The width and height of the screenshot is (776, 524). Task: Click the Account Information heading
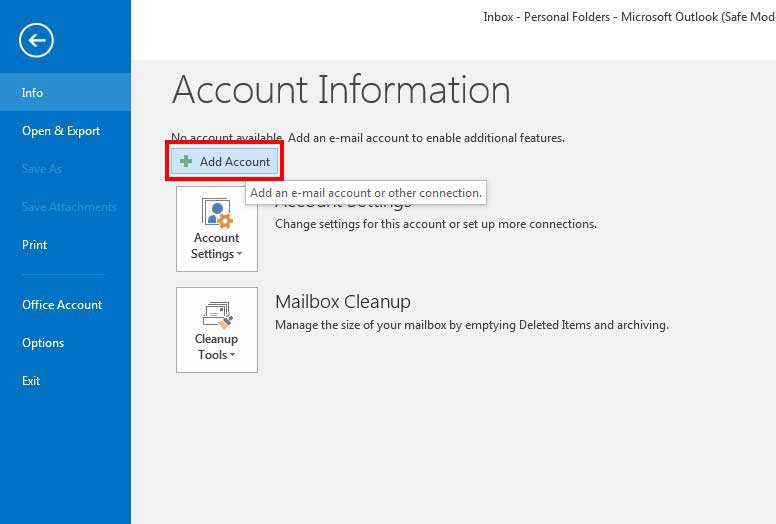click(341, 90)
